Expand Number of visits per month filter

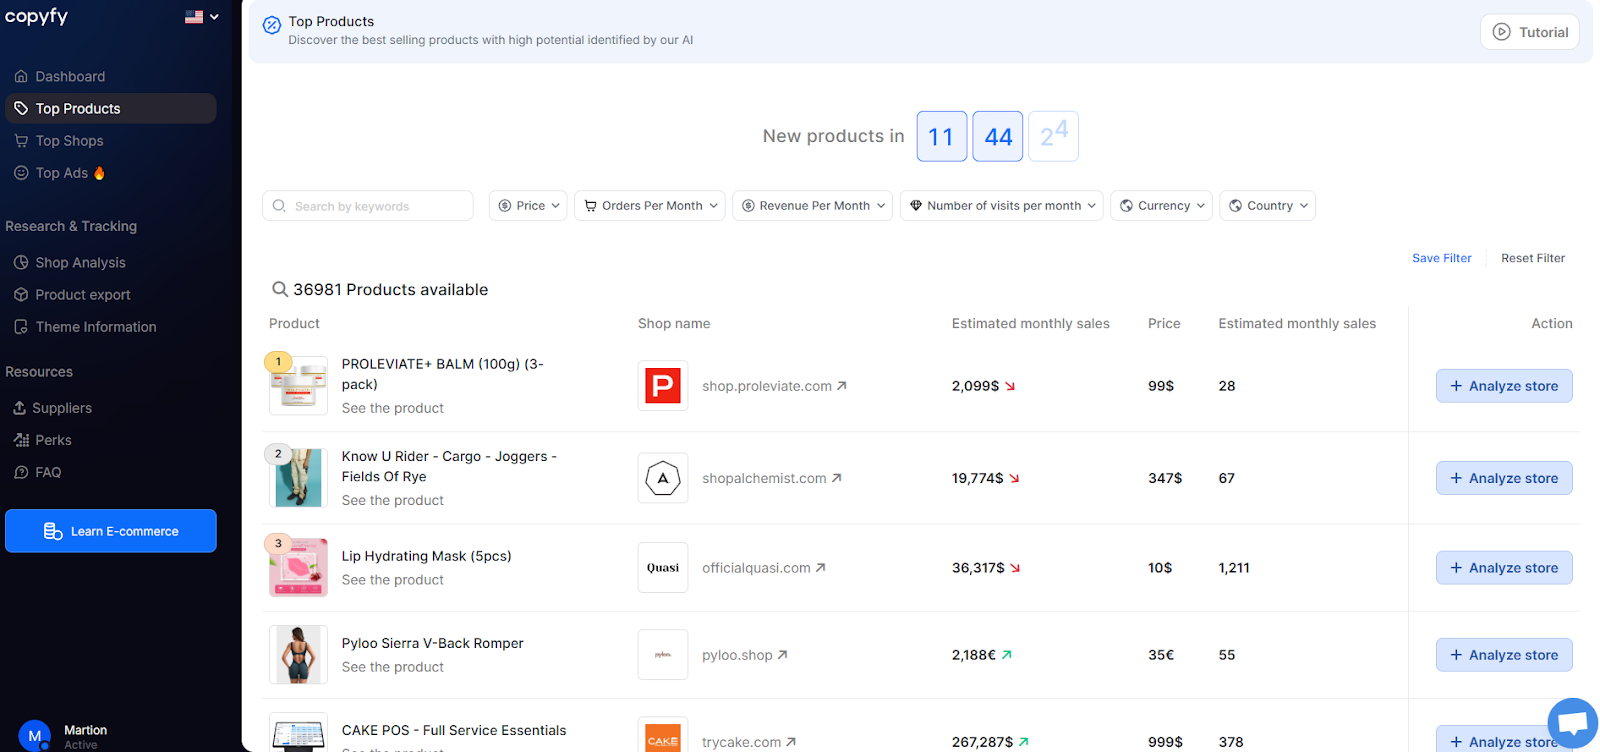[1002, 206]
